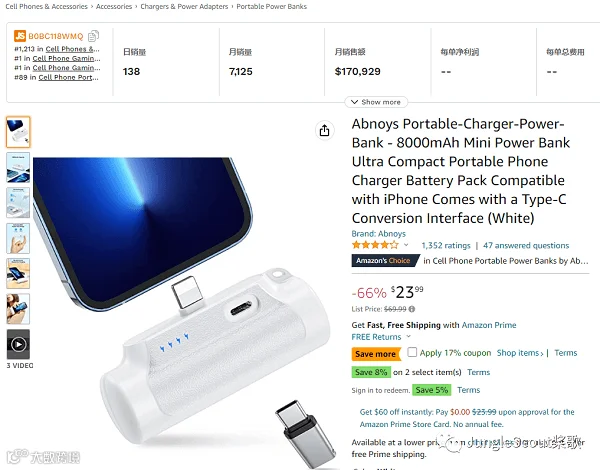Click the List Price info icon
Viewport: 600px width, 470px height.
coord(412,309)
